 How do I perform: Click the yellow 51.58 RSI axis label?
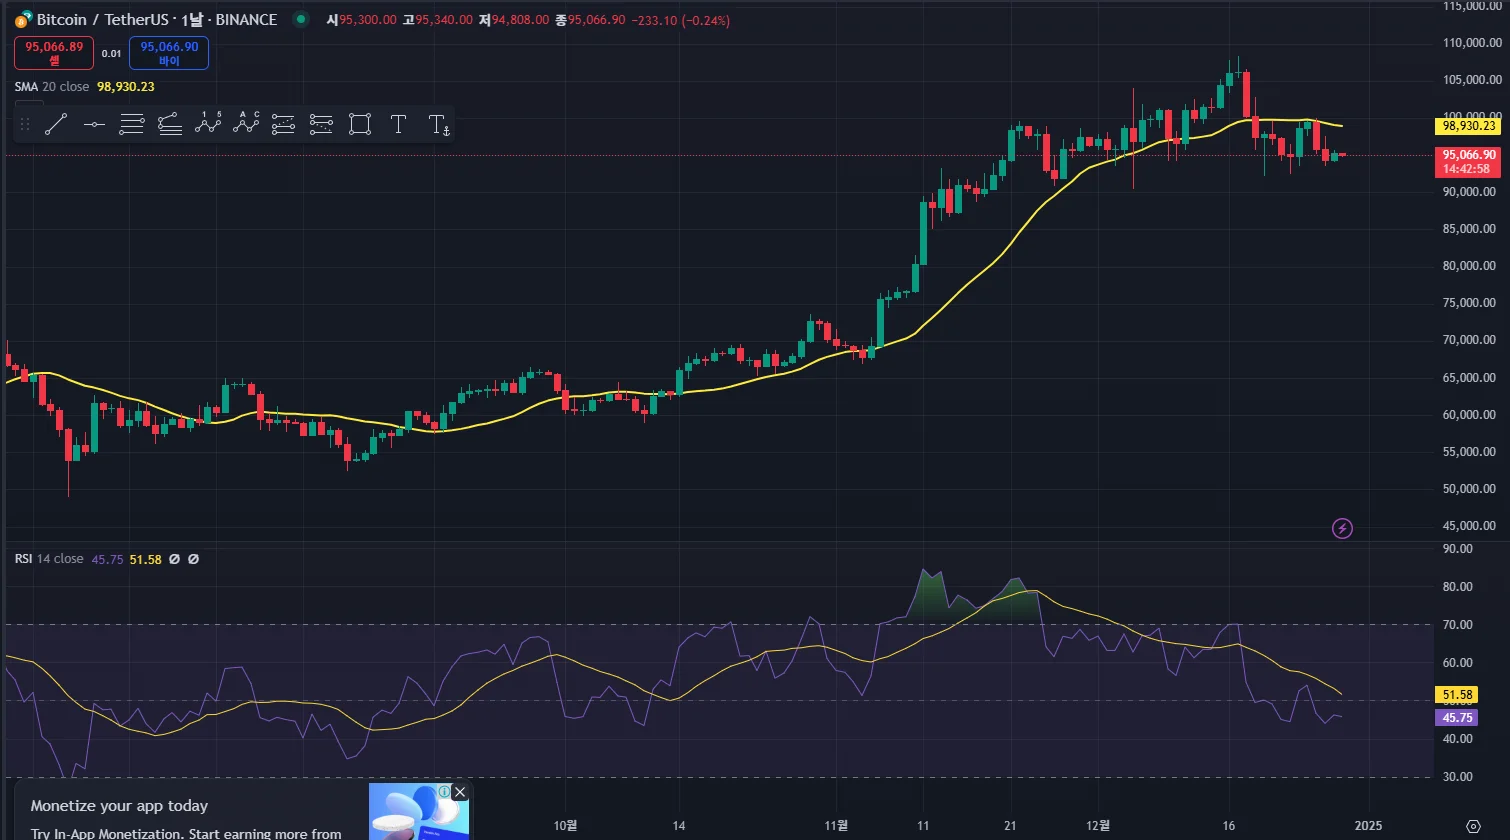coord(1459,695)
